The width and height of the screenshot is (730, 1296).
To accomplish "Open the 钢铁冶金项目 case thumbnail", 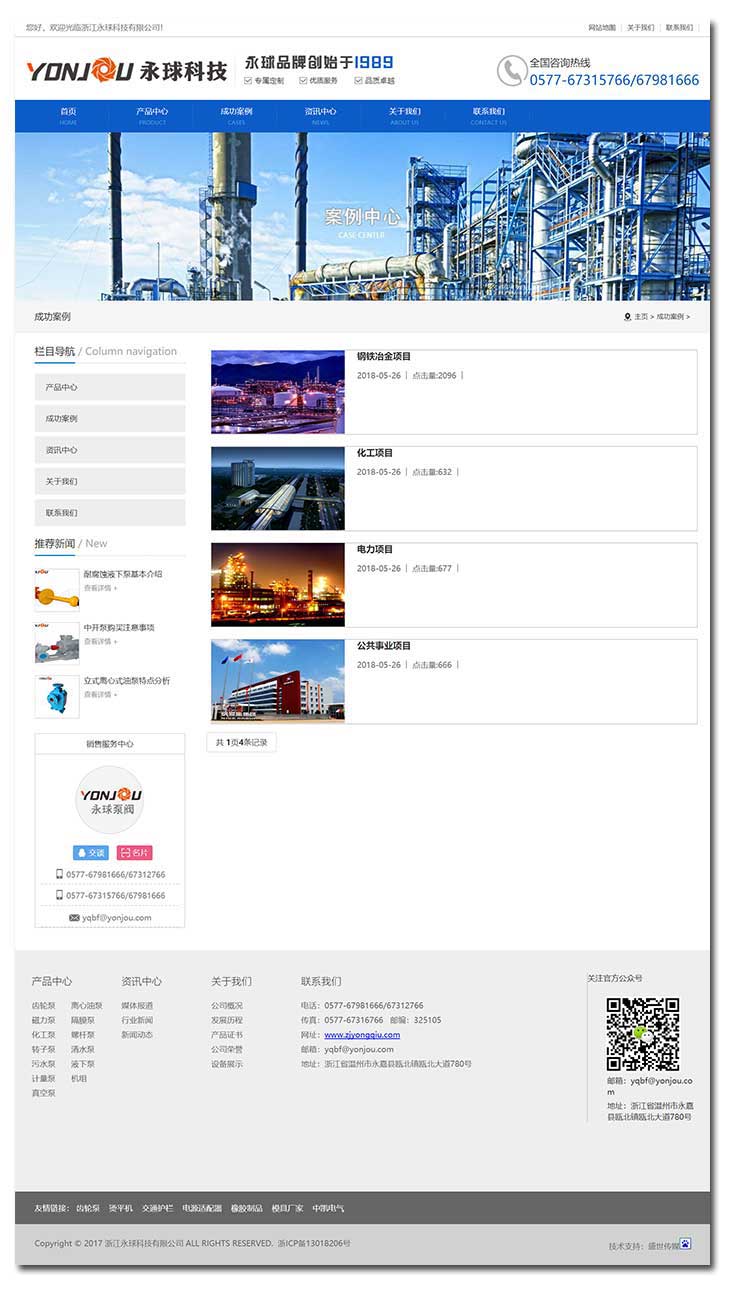I will click(278, 391).
